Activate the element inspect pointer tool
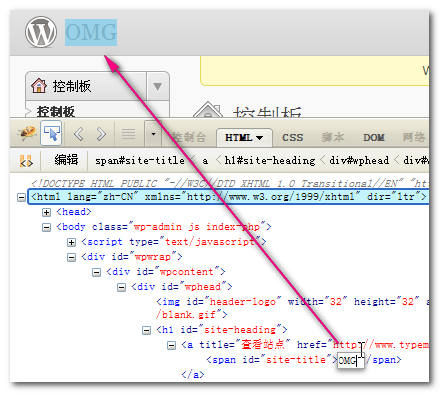 [51, 134]
